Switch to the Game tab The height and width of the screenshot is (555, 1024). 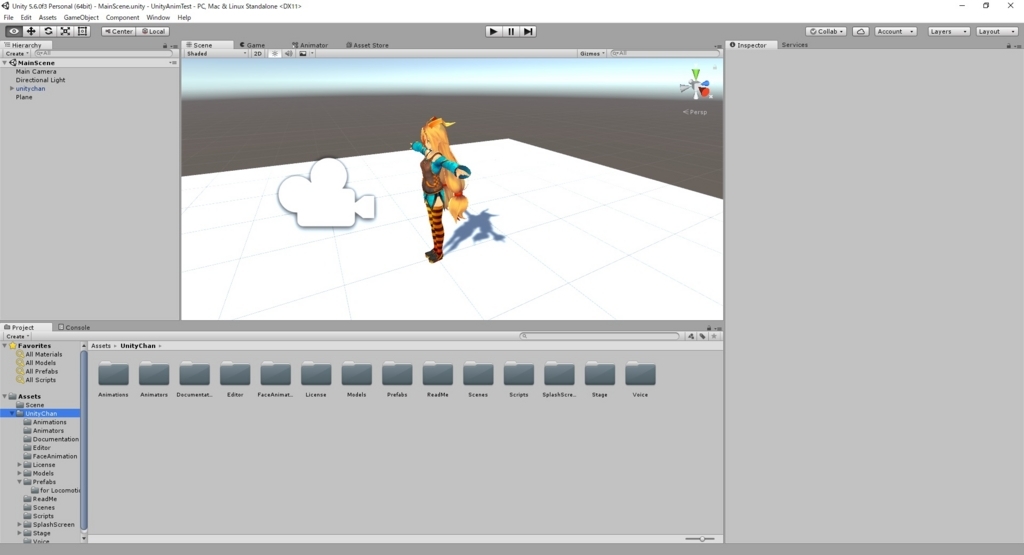[x=252, y=45]
